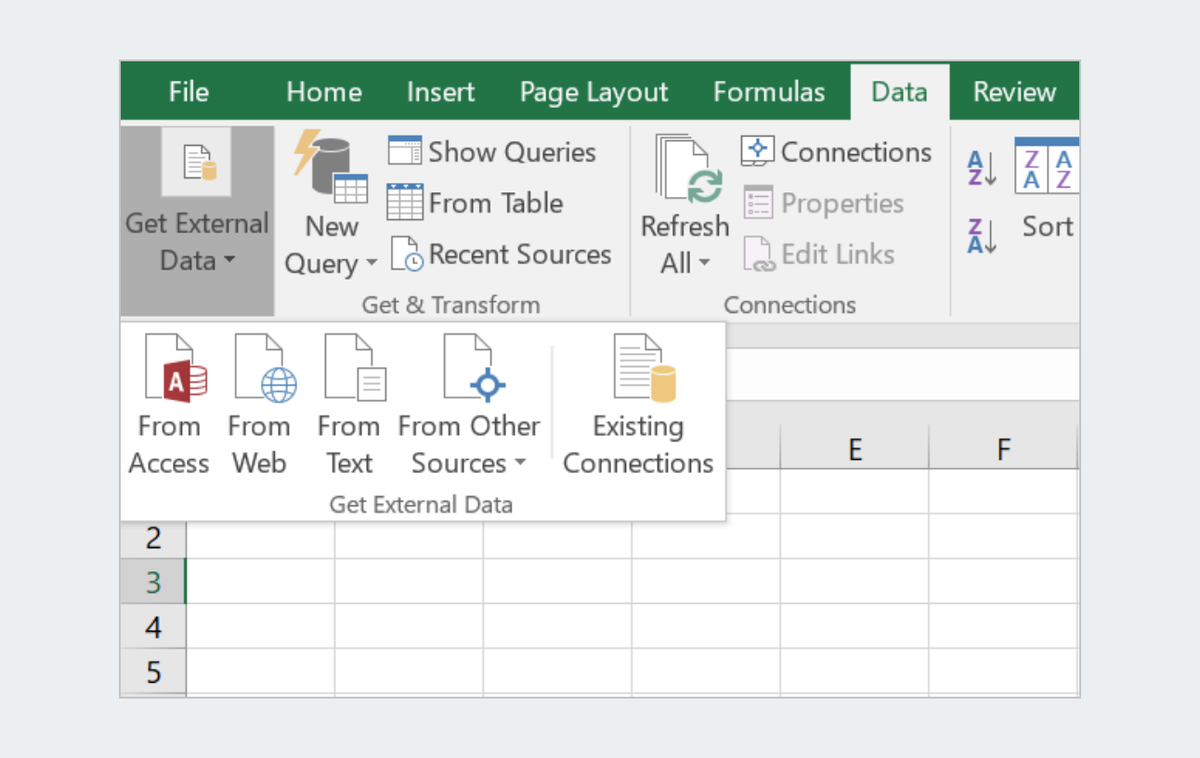Screen dimensions: 1200x758
Task: Click the Edit Links command
Action: [819, 254]
